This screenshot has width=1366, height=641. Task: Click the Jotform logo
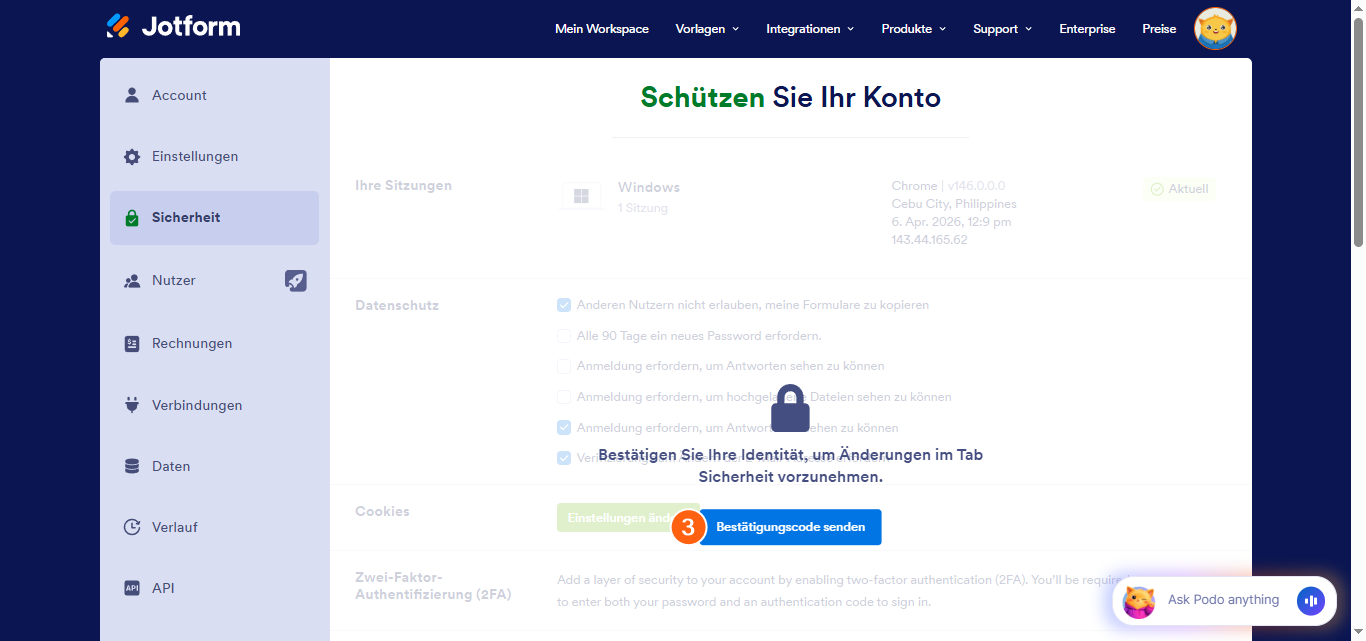(172, 26)
